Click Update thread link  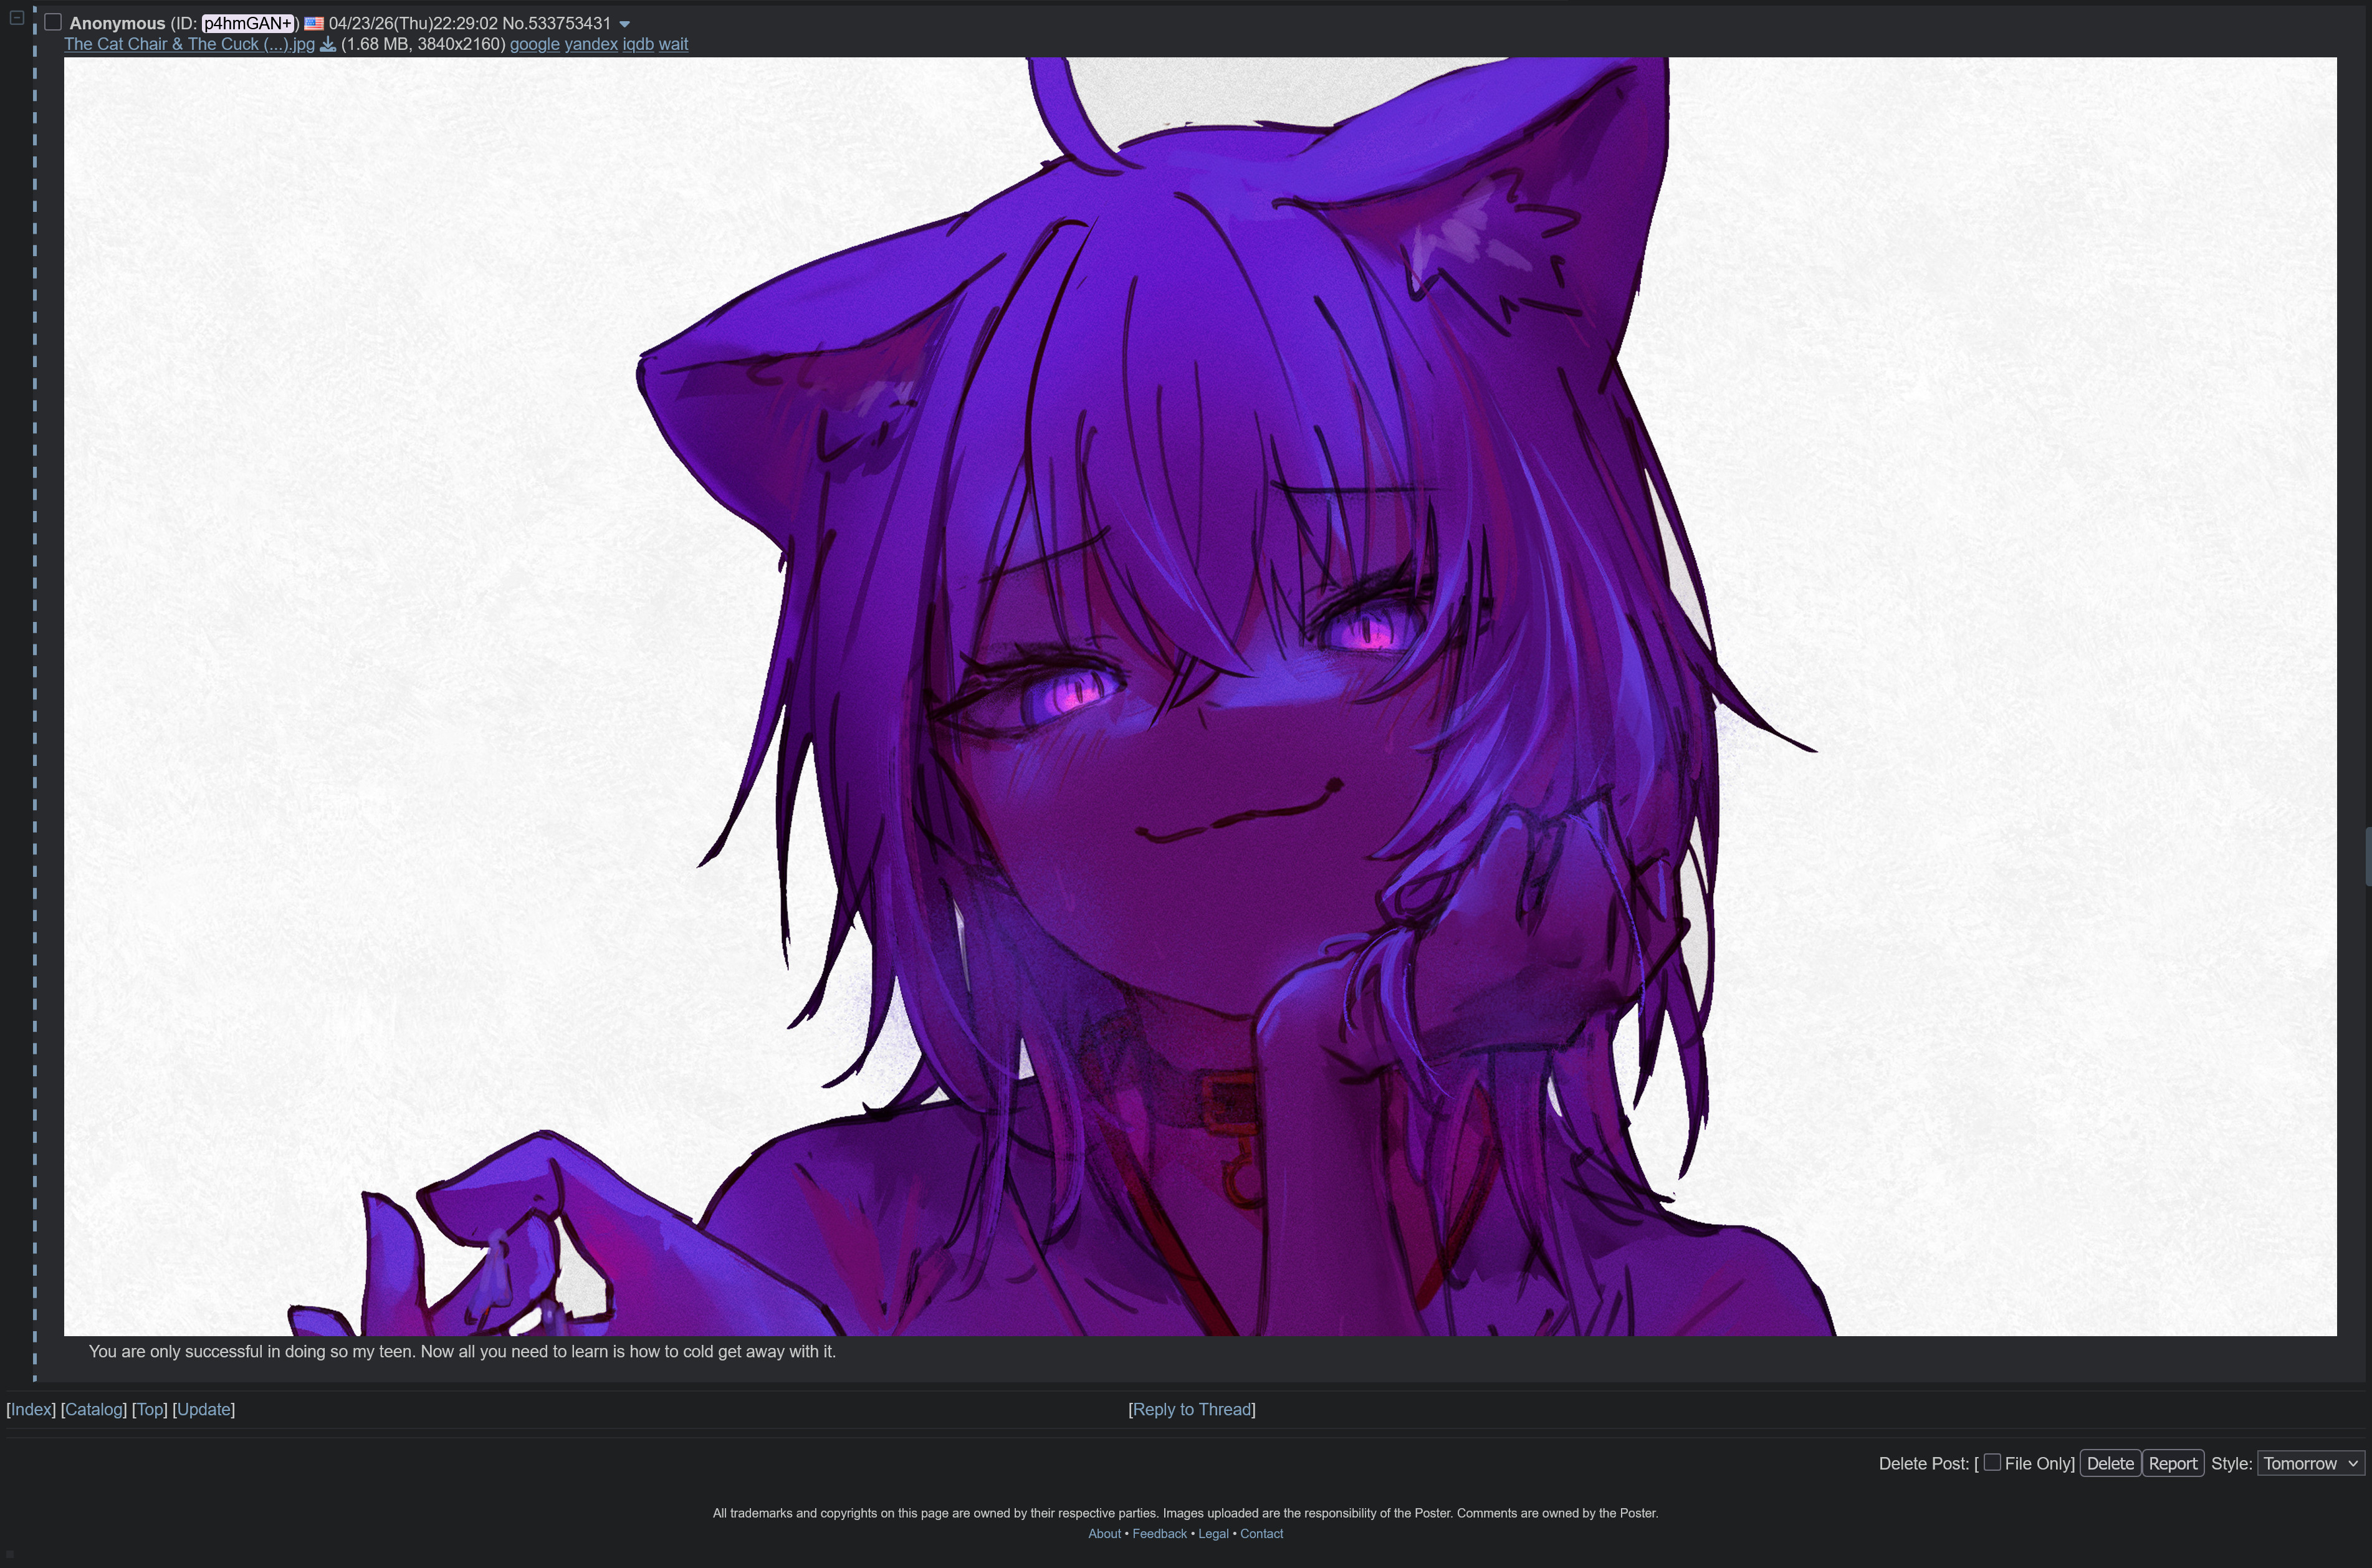pyautogui.click(x=204, y=1409)
